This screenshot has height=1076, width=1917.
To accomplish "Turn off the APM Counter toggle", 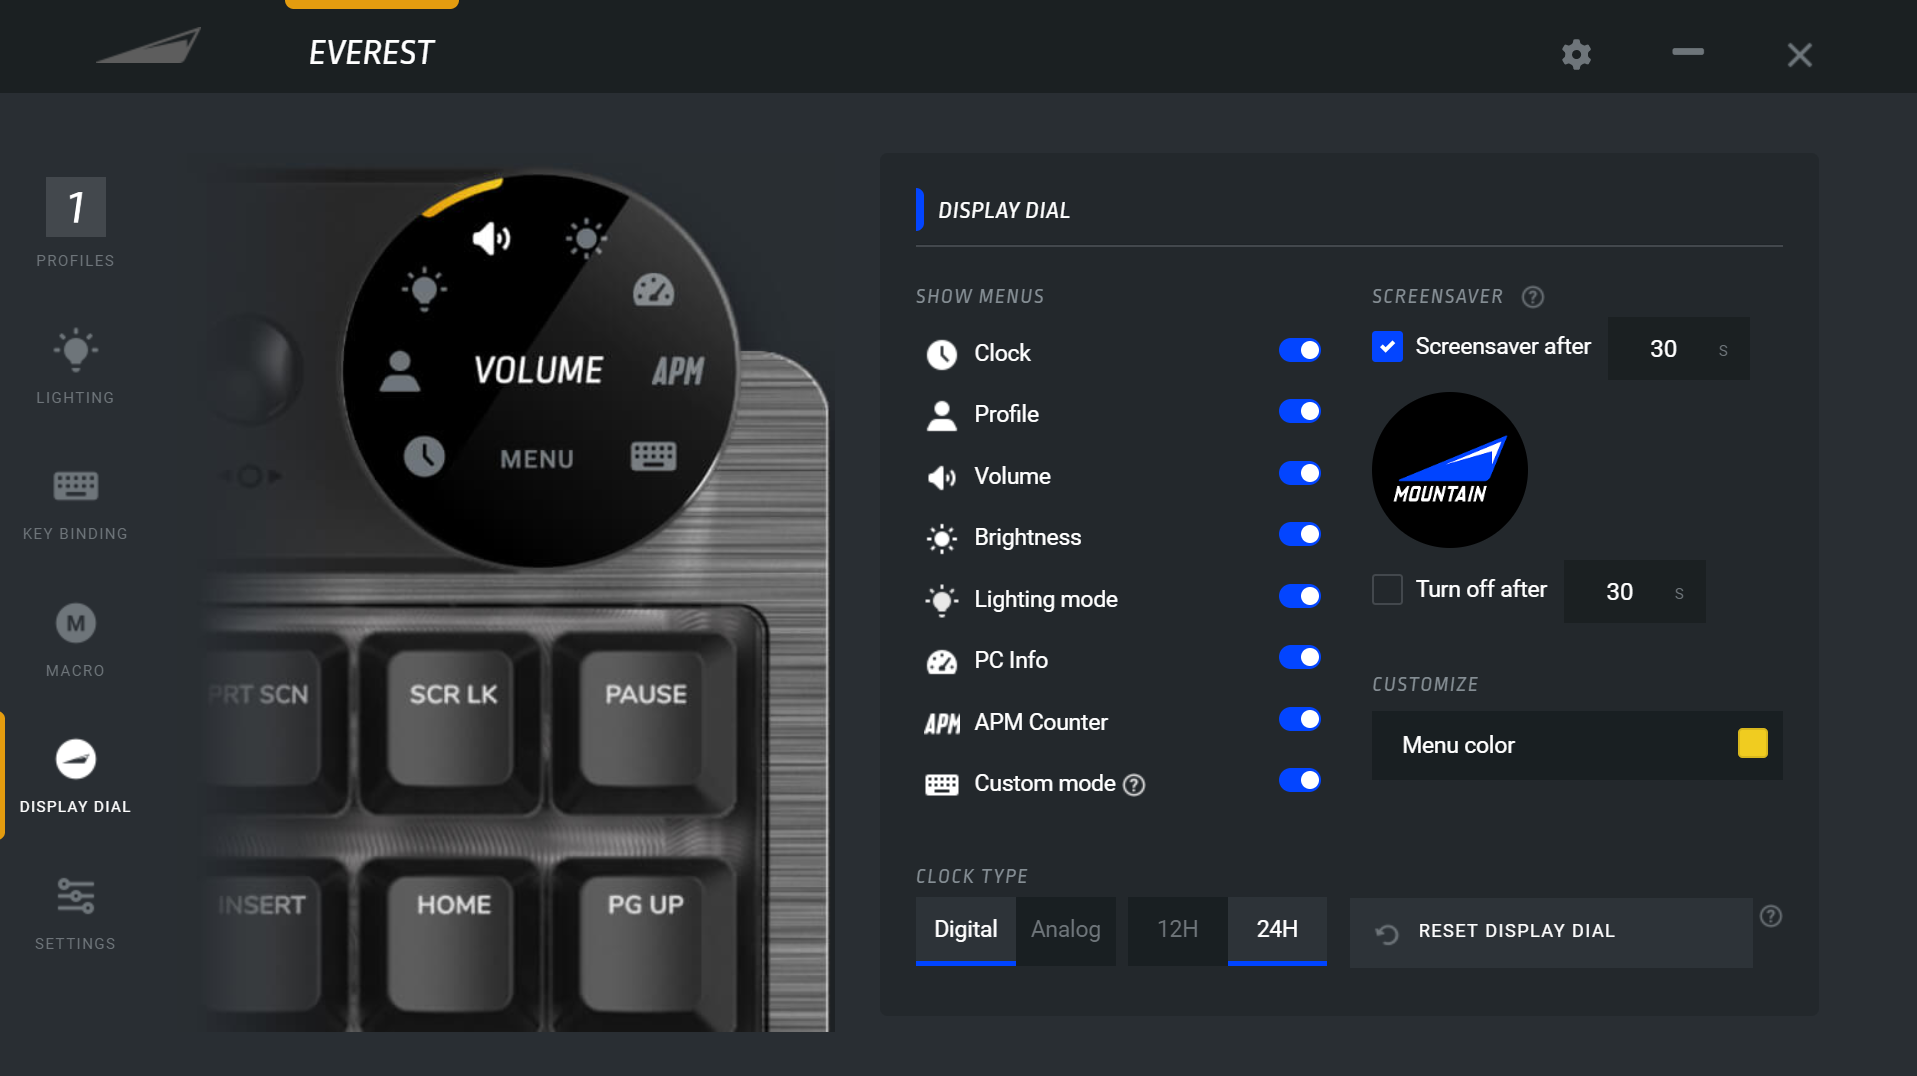I will pyautogui.click(x=1299, y=719).
